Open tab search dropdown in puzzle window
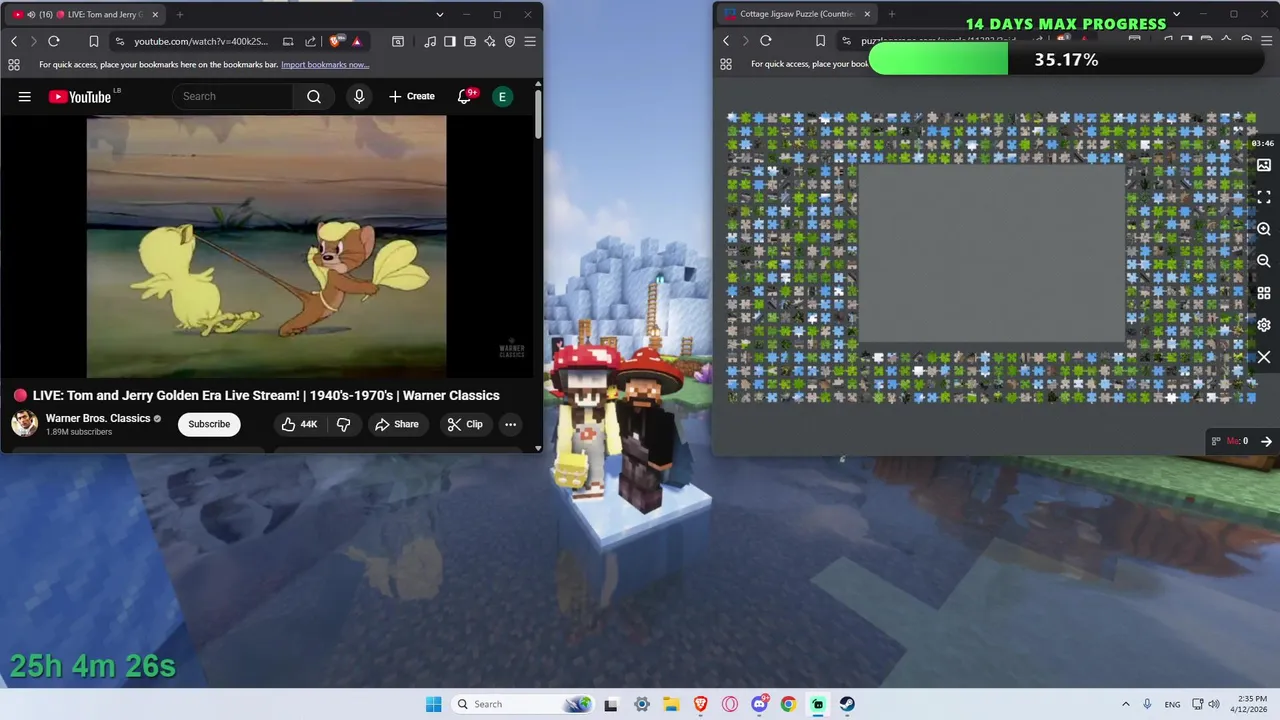 pos(1176,14)
